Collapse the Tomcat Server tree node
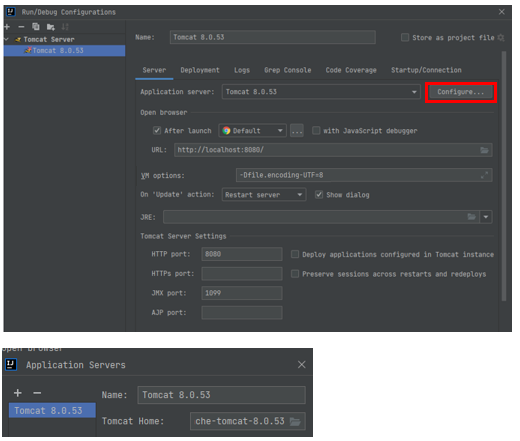520x441 pixels. [x=6, y=39]
